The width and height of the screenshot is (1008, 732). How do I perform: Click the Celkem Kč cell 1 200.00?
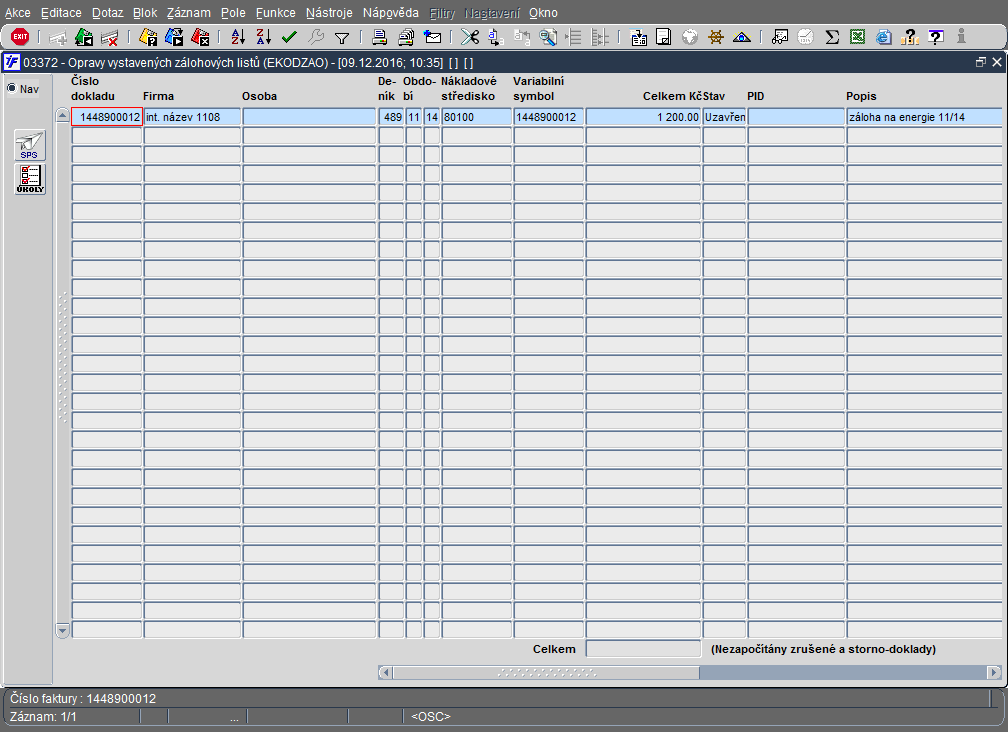[644, 117]
